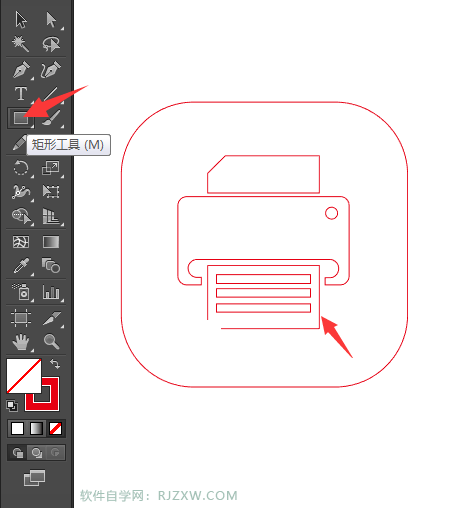The image size is (466, 508).
Task: Open the Change Screen Mode button
Action: click(34, 478)
